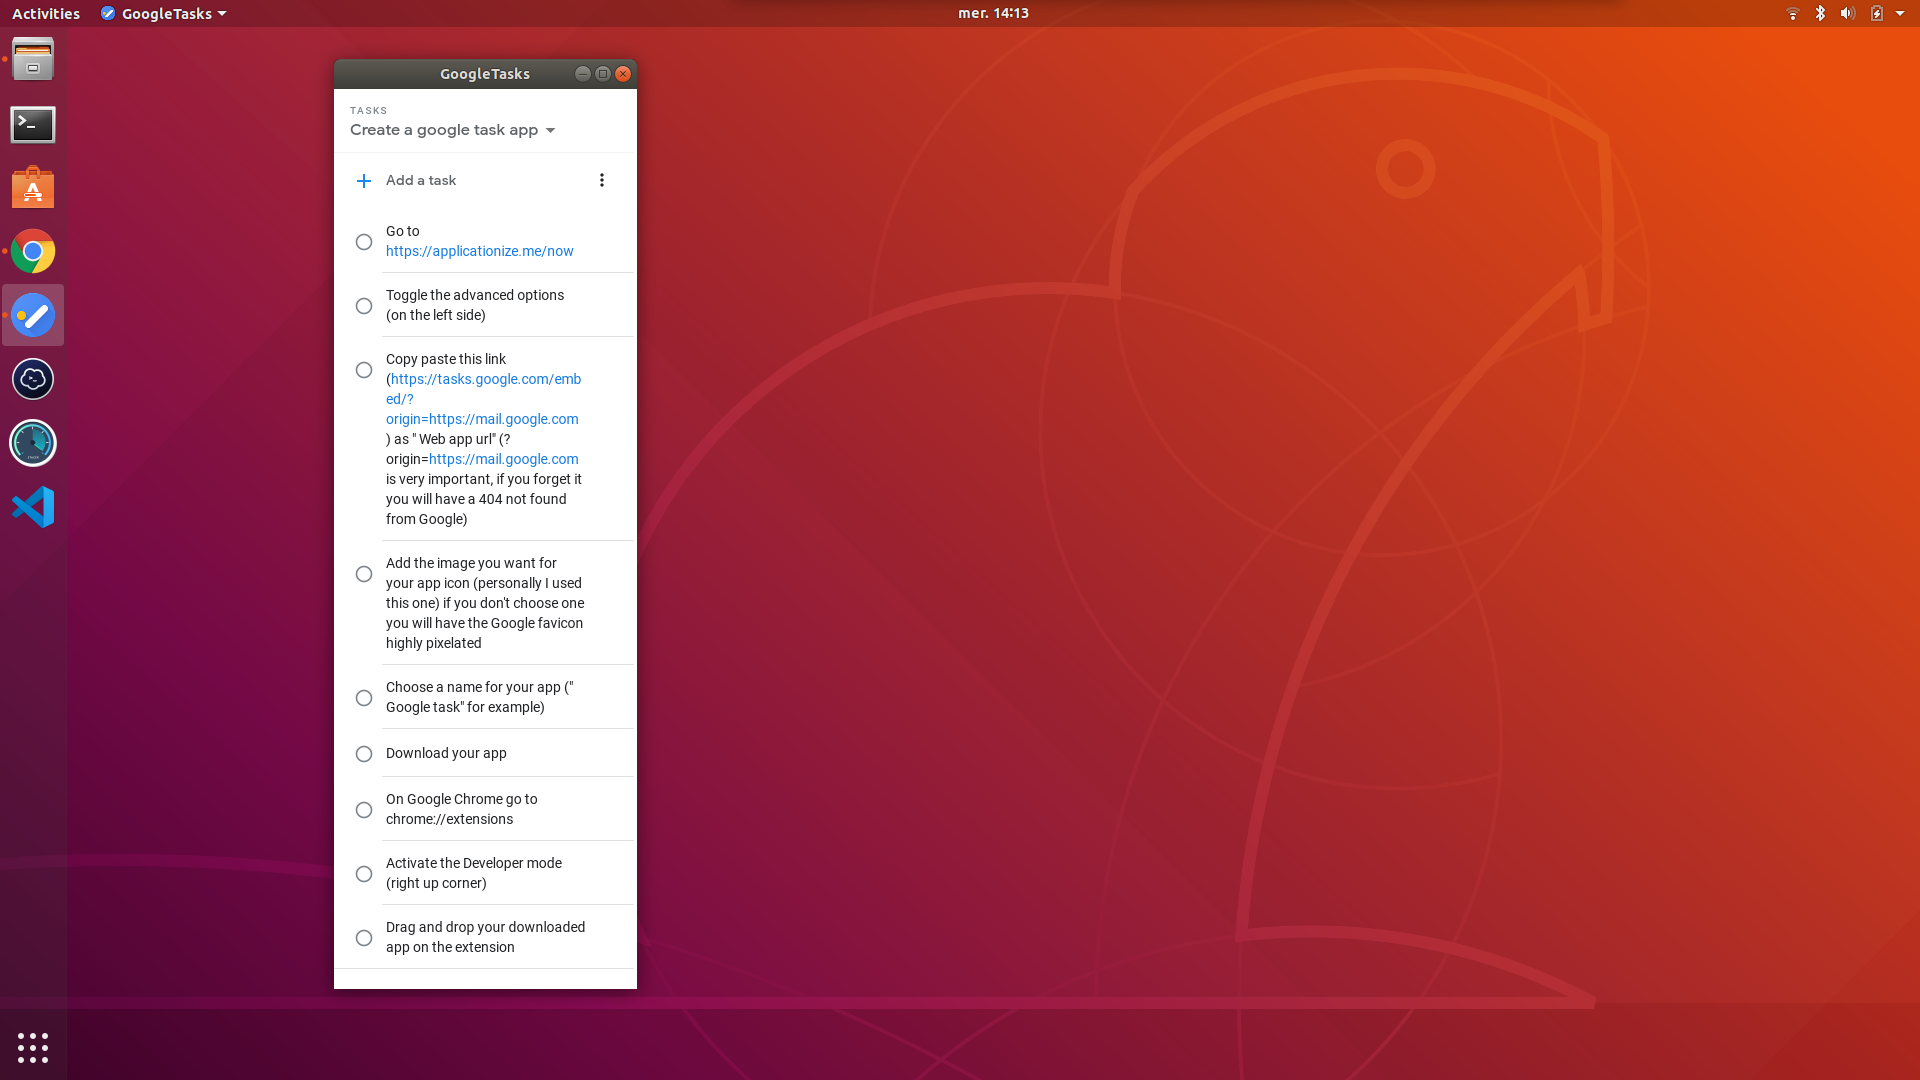Image resolution: width=1920 pixels, height=1080 pixels.
Task: Open the dark cloud app in the dock
Action: pyautogui.click(x=33, y=380)
